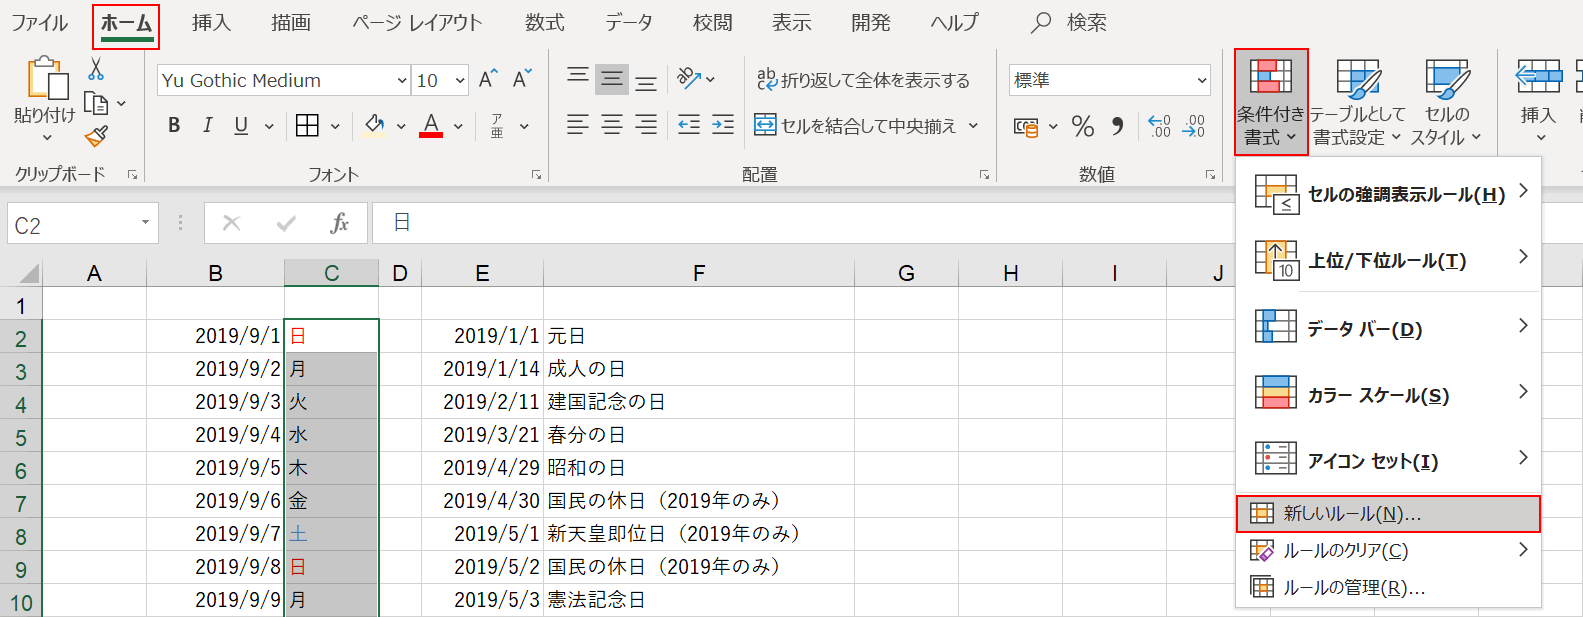
Task: Click the phonetic guide (ア亜) icon
Action: click(497, 126)
